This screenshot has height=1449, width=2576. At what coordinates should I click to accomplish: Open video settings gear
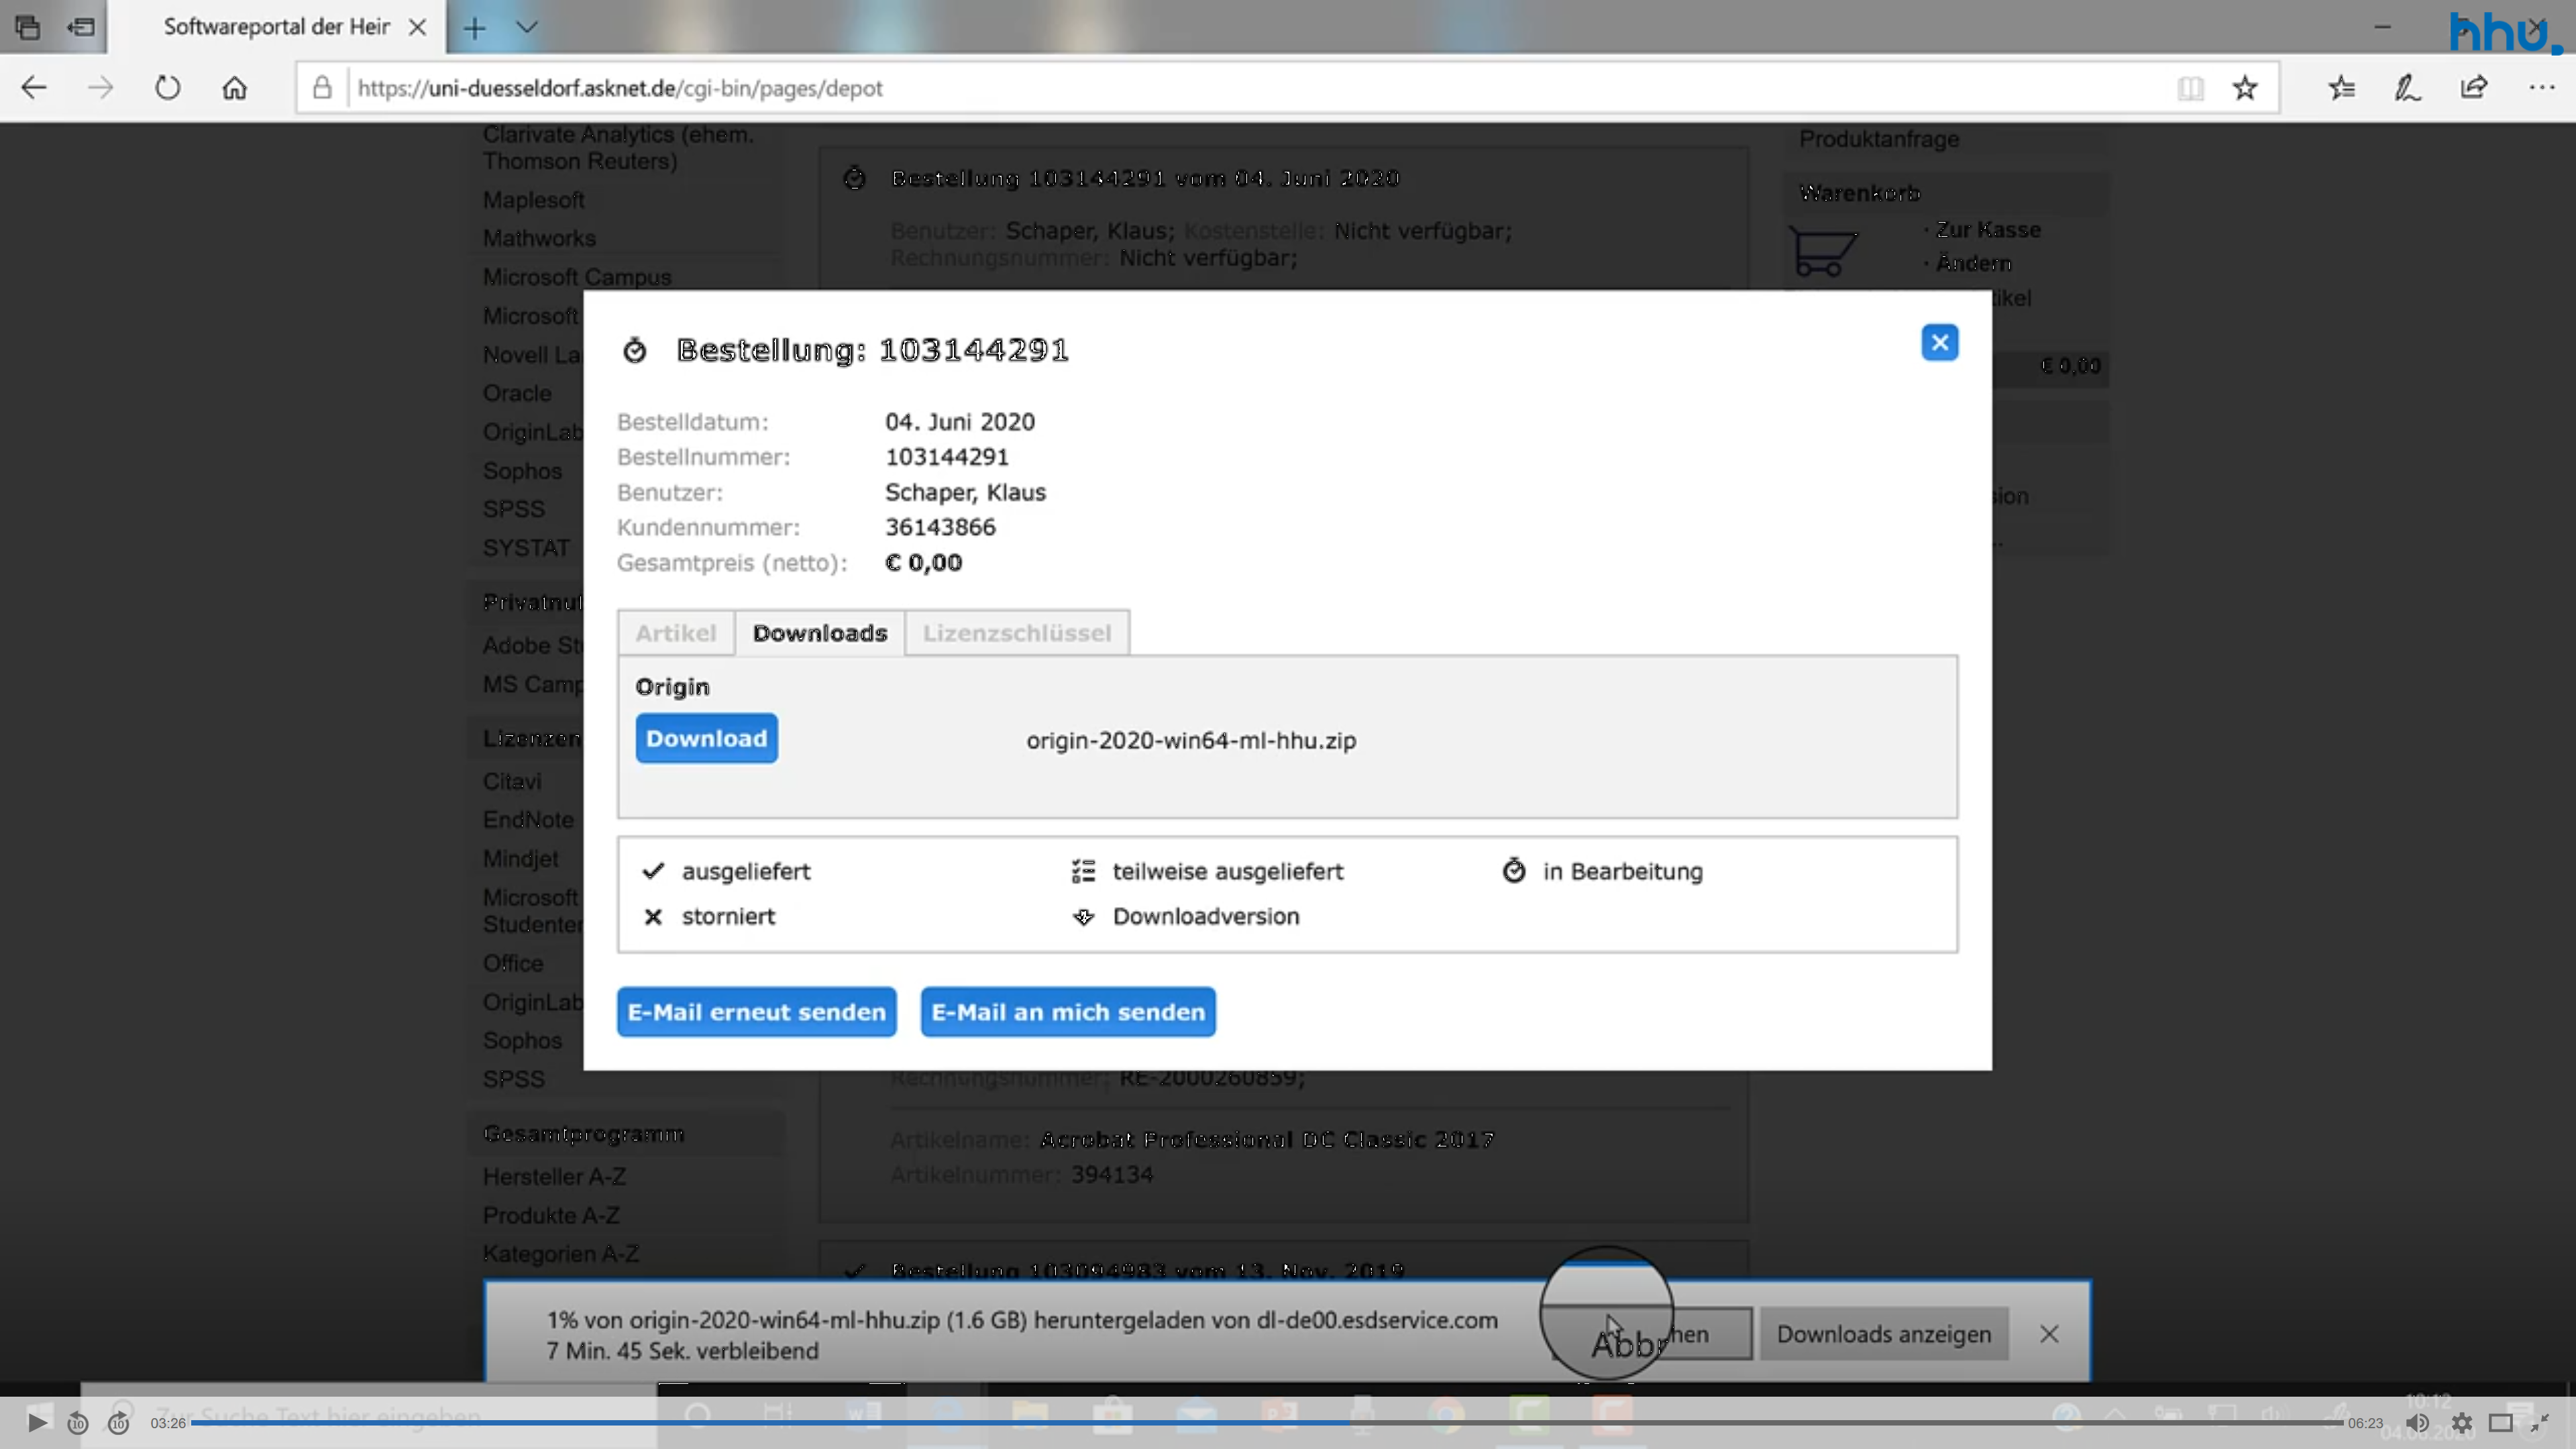click(x=2461, y=1422)
